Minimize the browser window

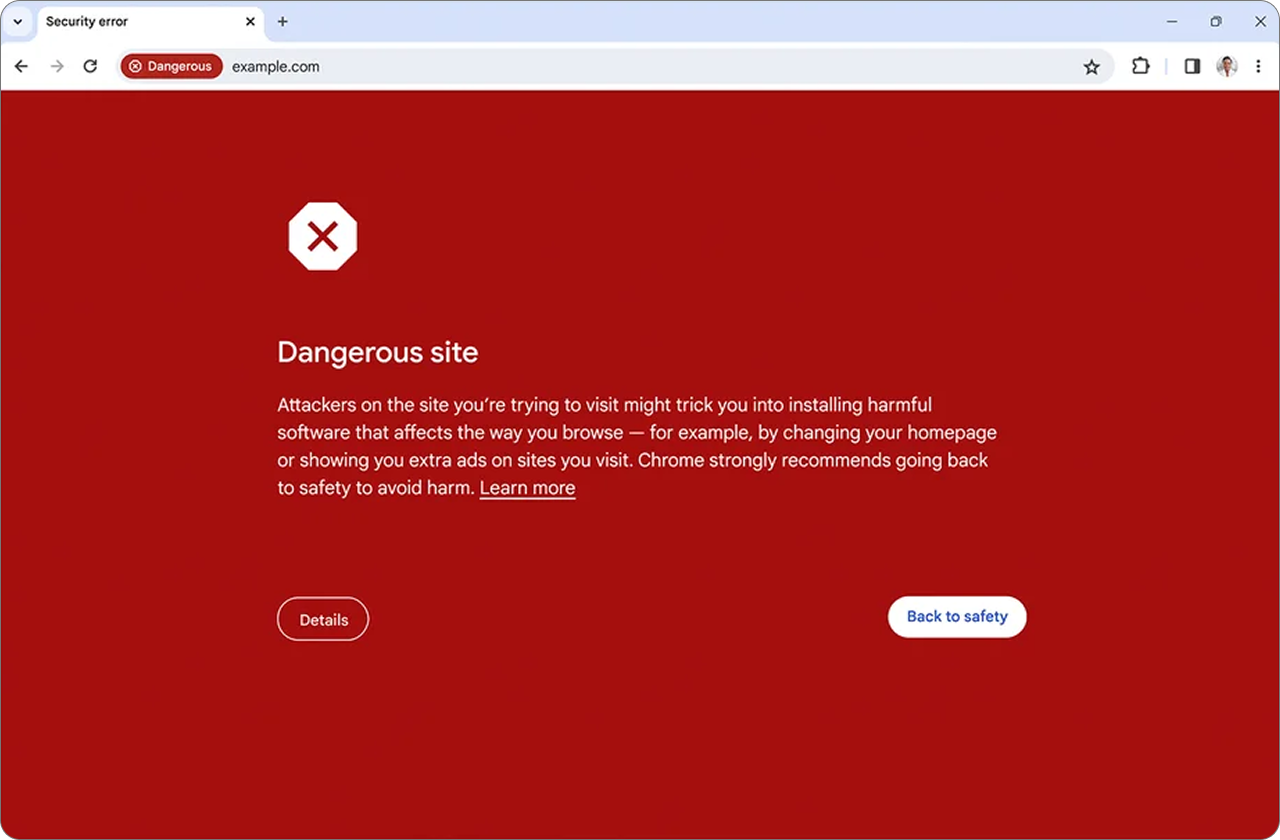coord(1172,21)
